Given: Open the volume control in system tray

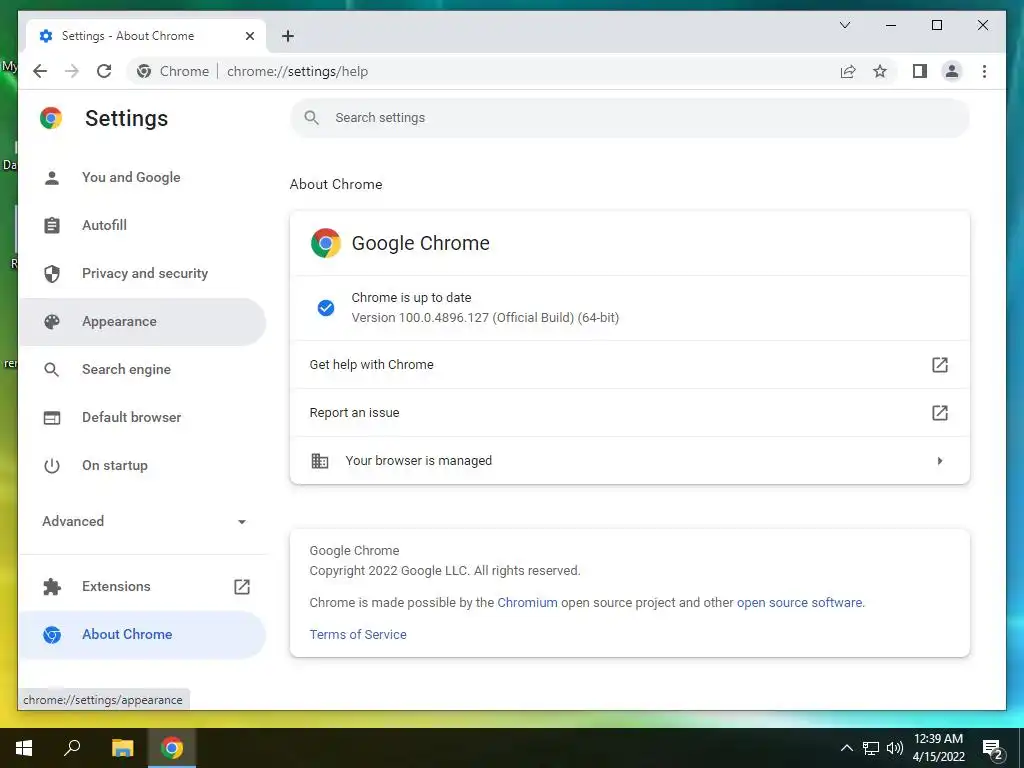Looking at the screenshot, I should click(x=894, y=748).
